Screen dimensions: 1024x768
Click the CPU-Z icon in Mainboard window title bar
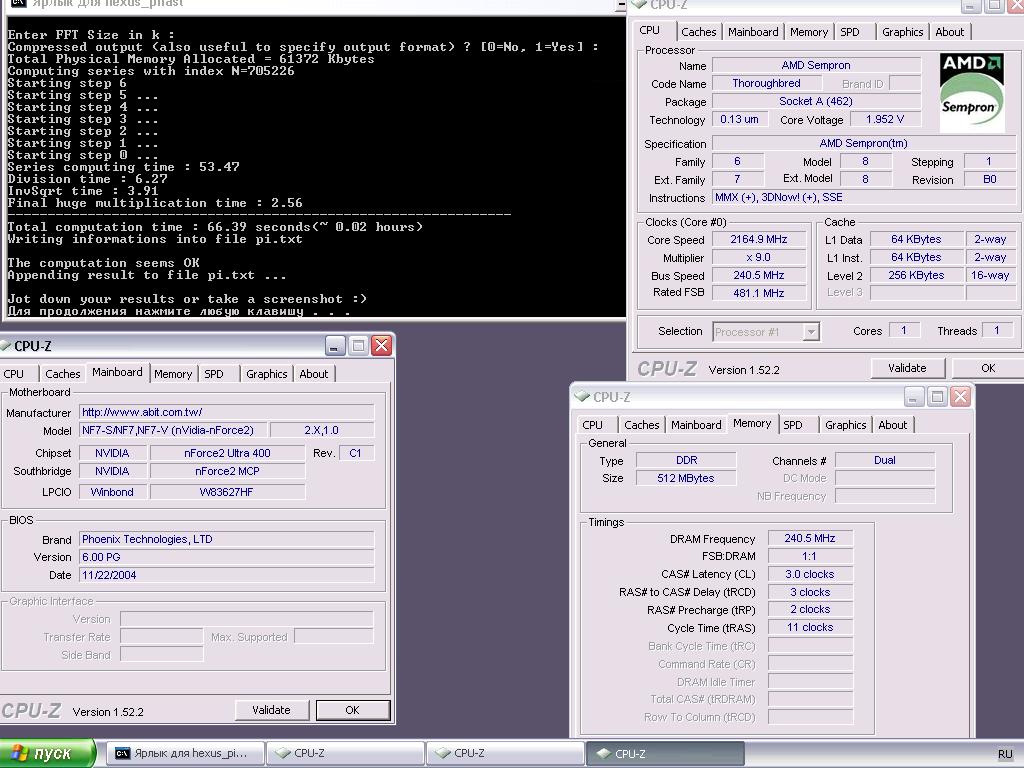6,345
